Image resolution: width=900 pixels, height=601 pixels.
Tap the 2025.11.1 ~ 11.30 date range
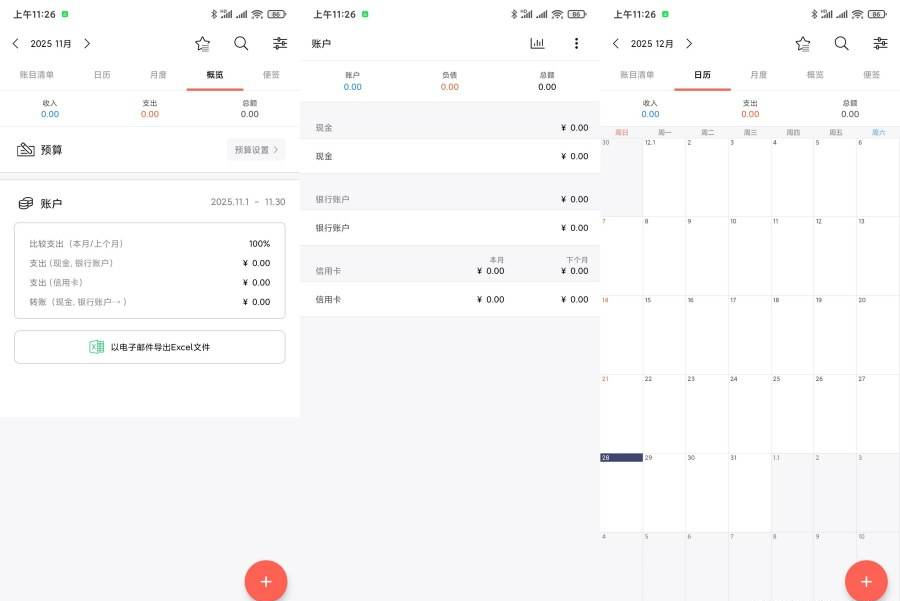pyautogui.click(x=248, y=202)
